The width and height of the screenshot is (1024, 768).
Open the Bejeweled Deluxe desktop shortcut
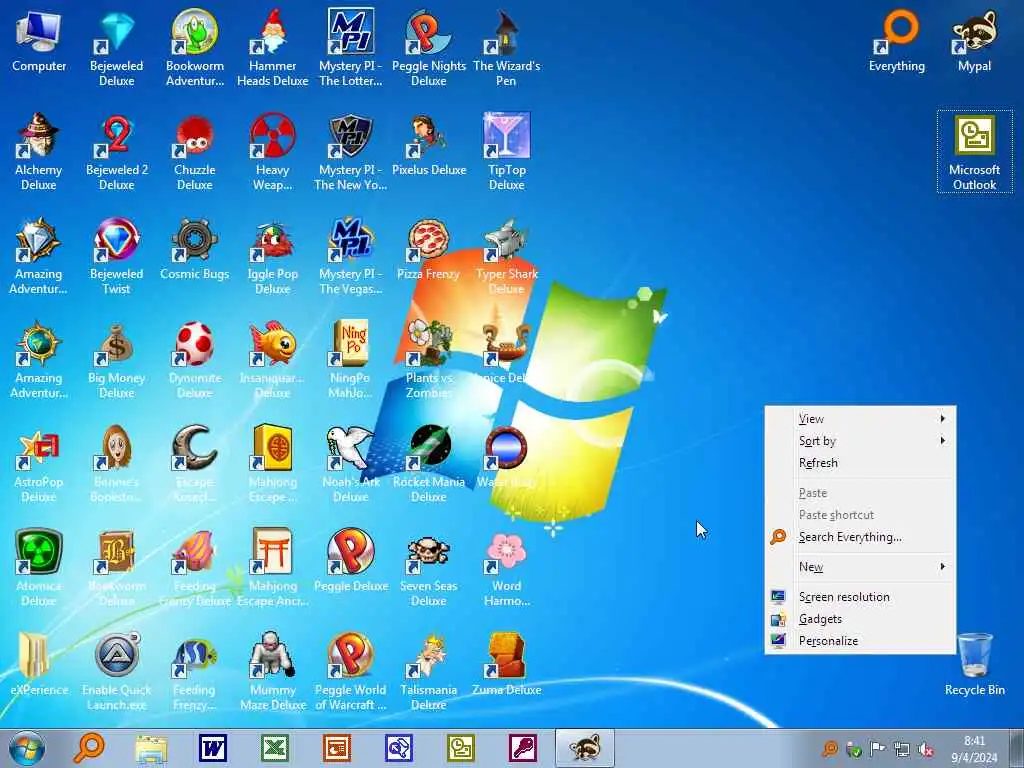pos(117,47)
